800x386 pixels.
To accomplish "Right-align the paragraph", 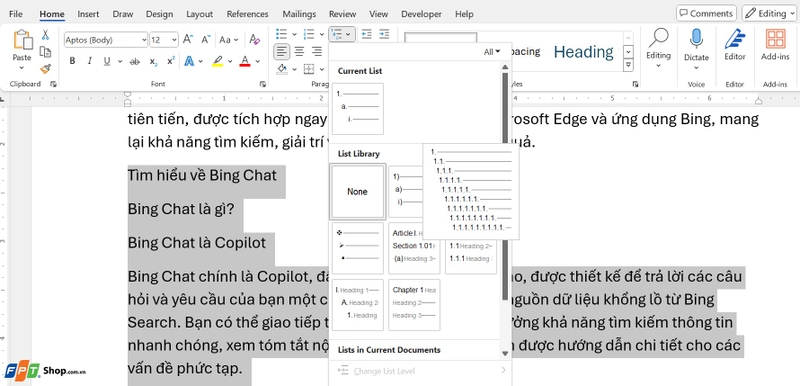I will point(317,52).
